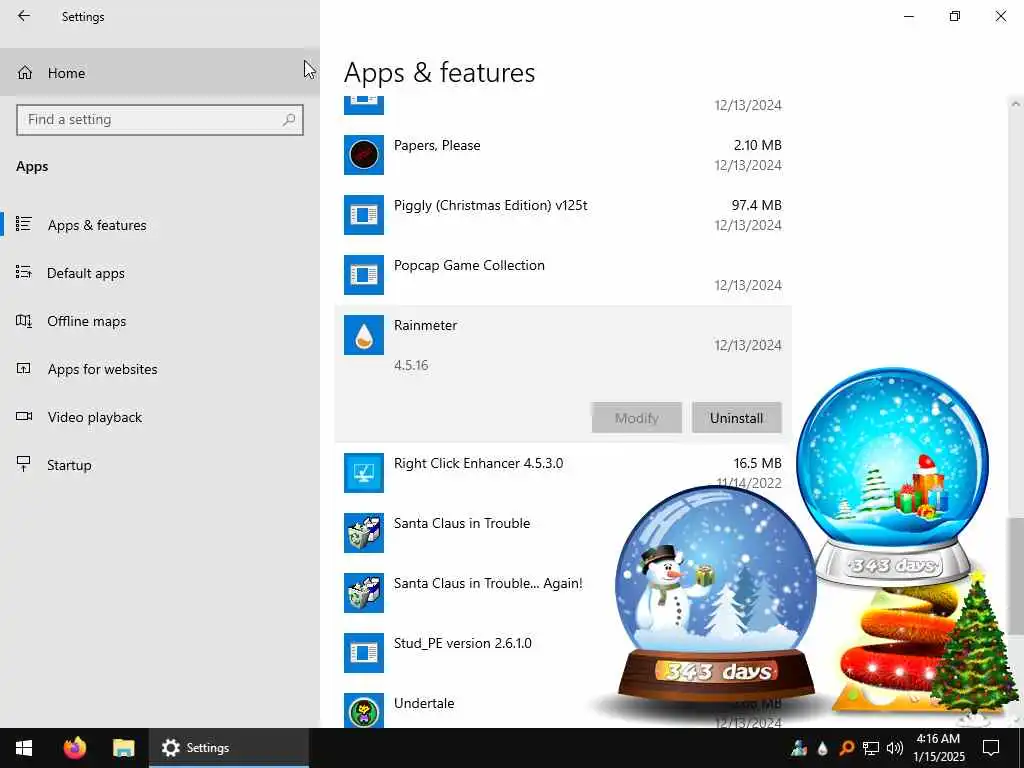Click the Apps & features list icon in sidebar

pos(24,224)
